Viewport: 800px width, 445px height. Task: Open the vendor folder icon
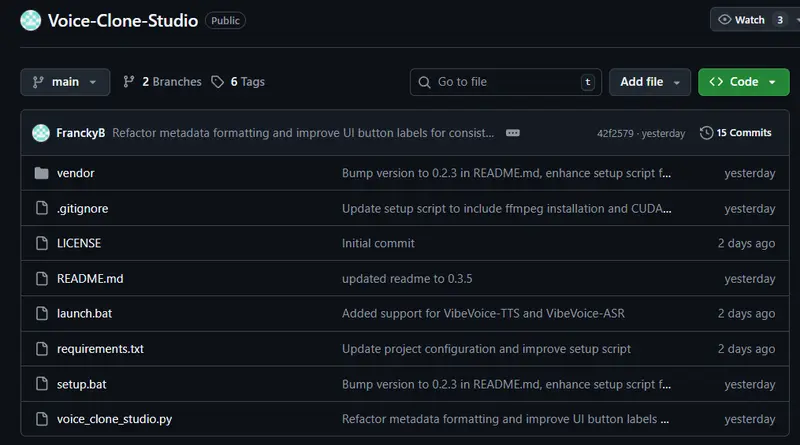41,174
